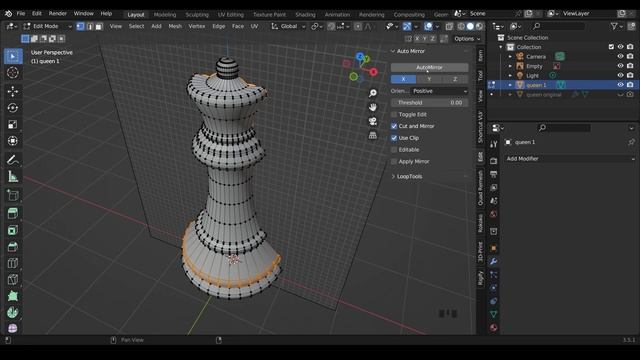Toggle the camera view icon
The width and height of the screenshot is (640, 360).
click(373, 121)
